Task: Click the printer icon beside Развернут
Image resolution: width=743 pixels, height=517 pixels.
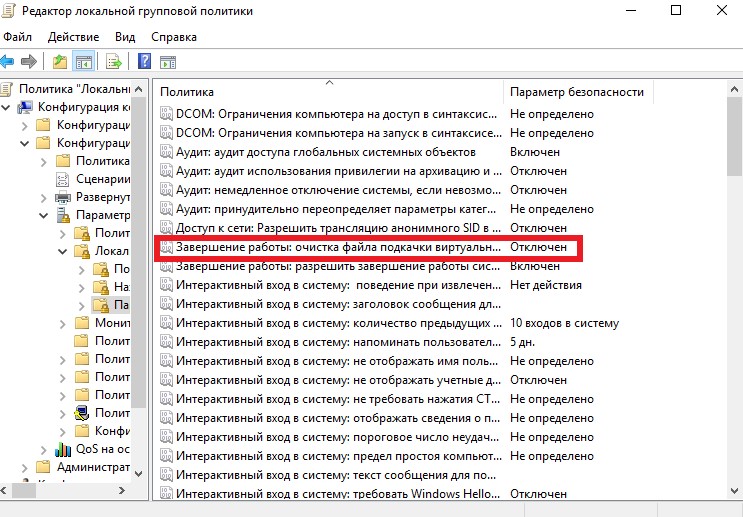Action: click(x=63, y=197)
